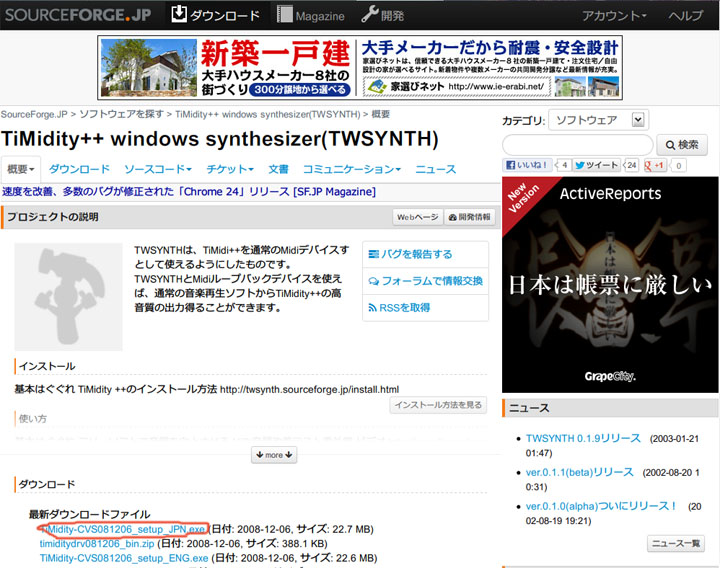Viewport: 720px width, 568px height.
Task: Click the Magazine book icon
Action: pyautogui.click(x=284, y=15)
